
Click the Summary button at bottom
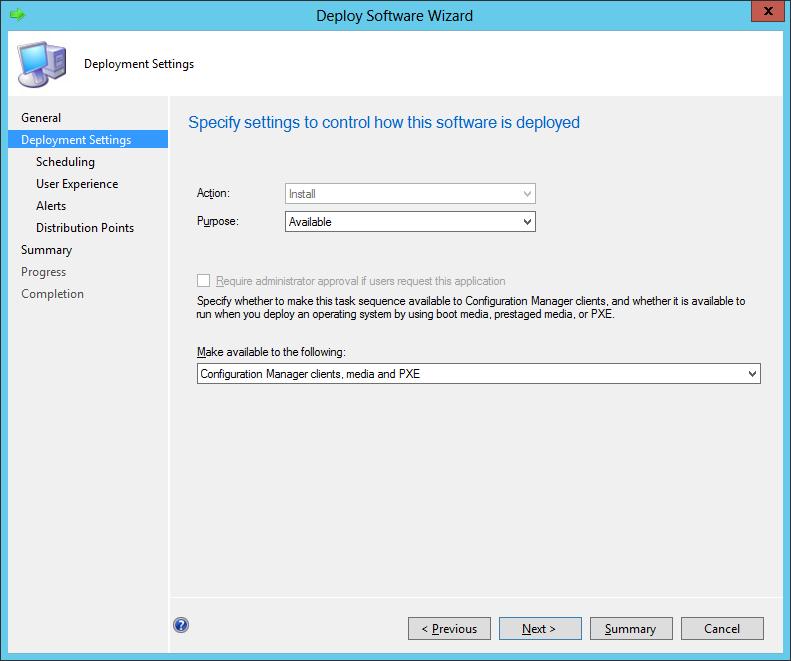(631, 629)
